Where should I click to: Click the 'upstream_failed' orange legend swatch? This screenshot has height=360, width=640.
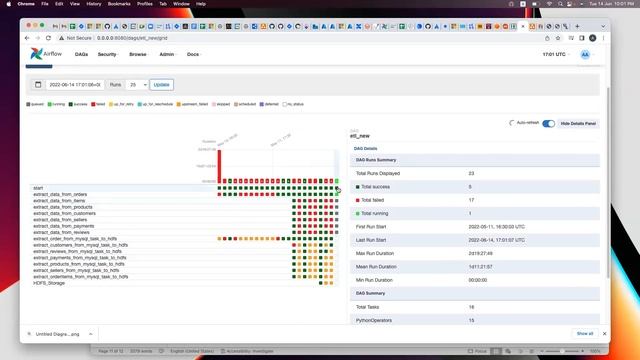pos(179,104)
